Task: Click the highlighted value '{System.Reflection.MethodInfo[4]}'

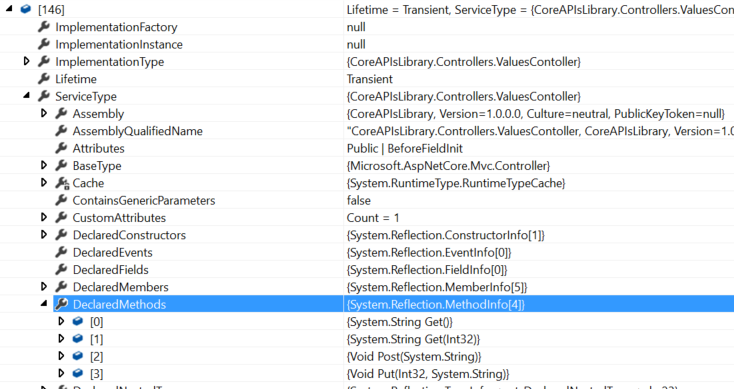Action: point(435,304)
